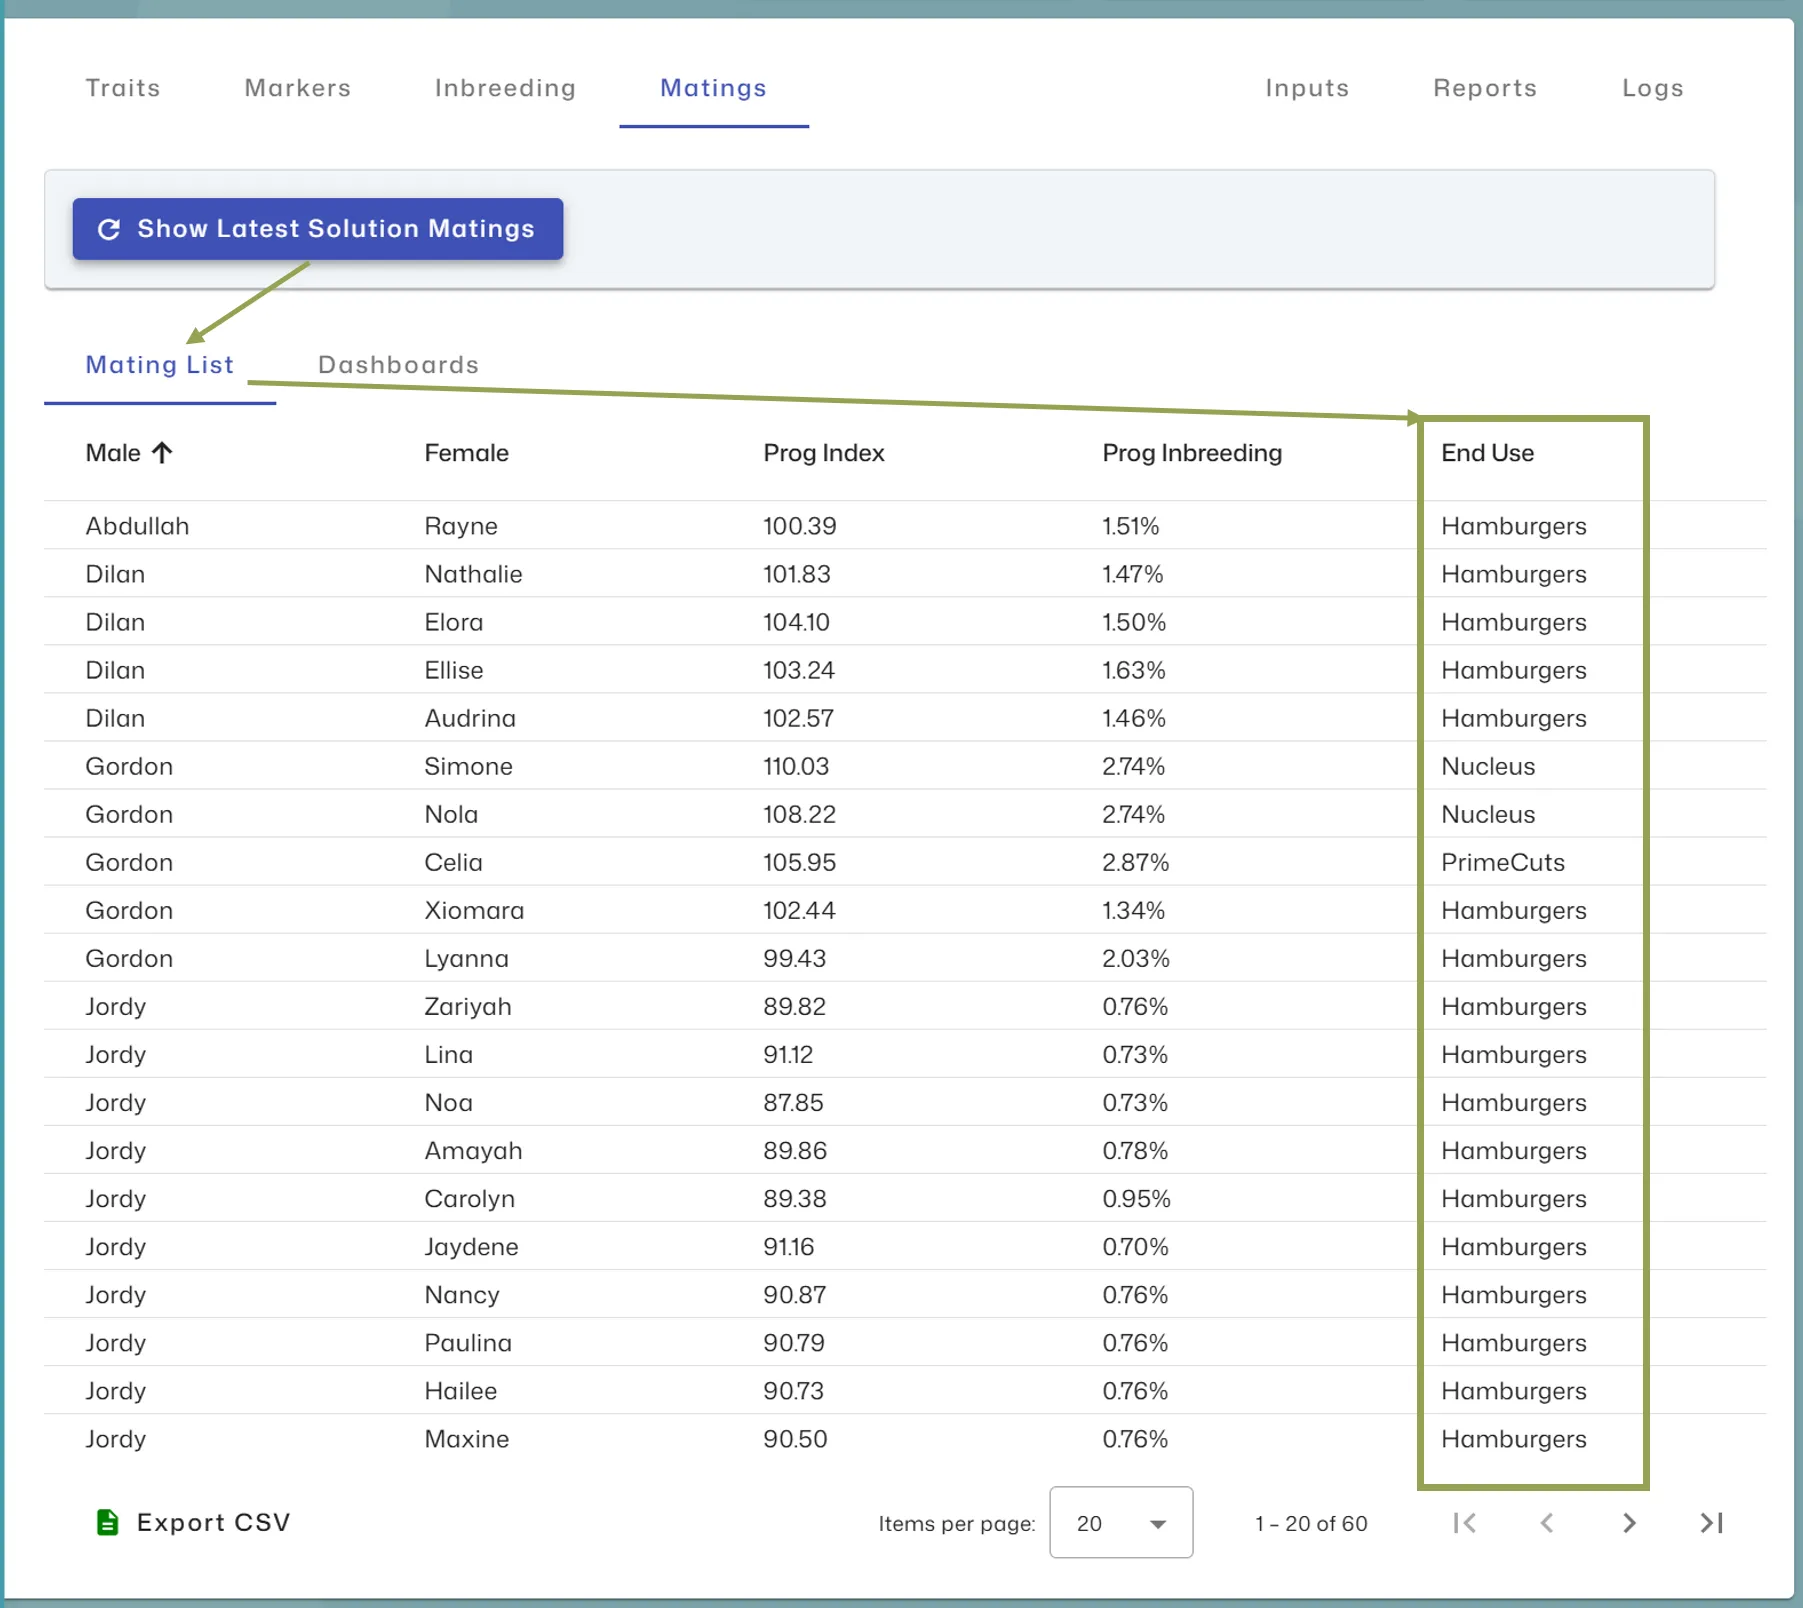Click female name Rayne
1803x1608 pixels.
(460, 526)
